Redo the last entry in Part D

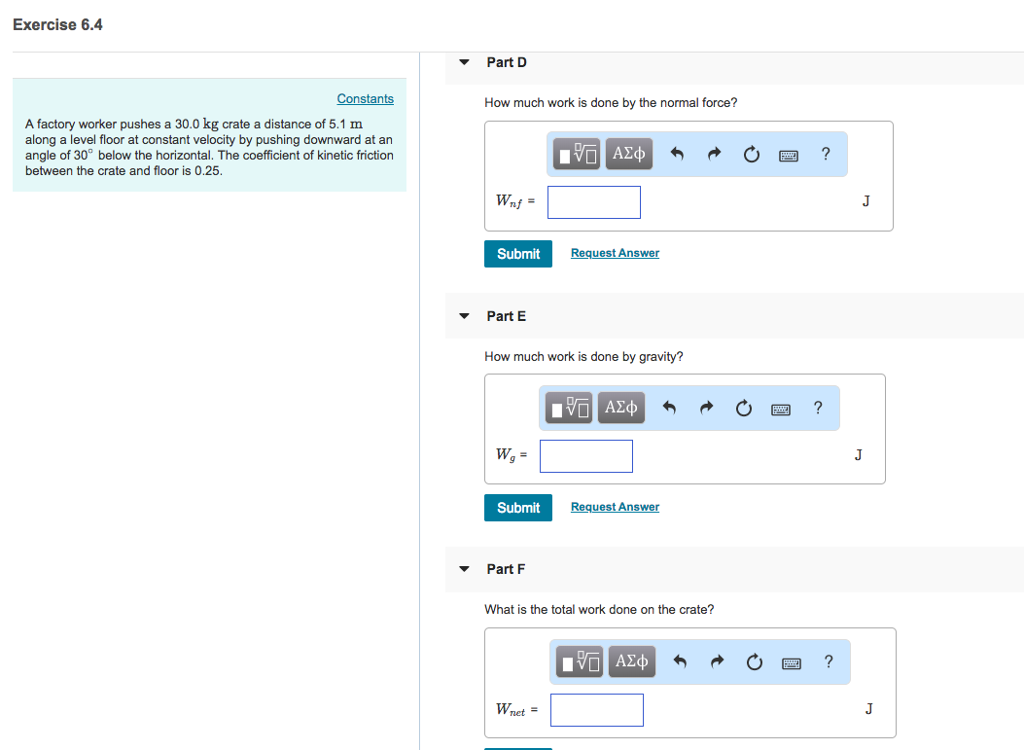pyautogui.click(x=714, y=153)
